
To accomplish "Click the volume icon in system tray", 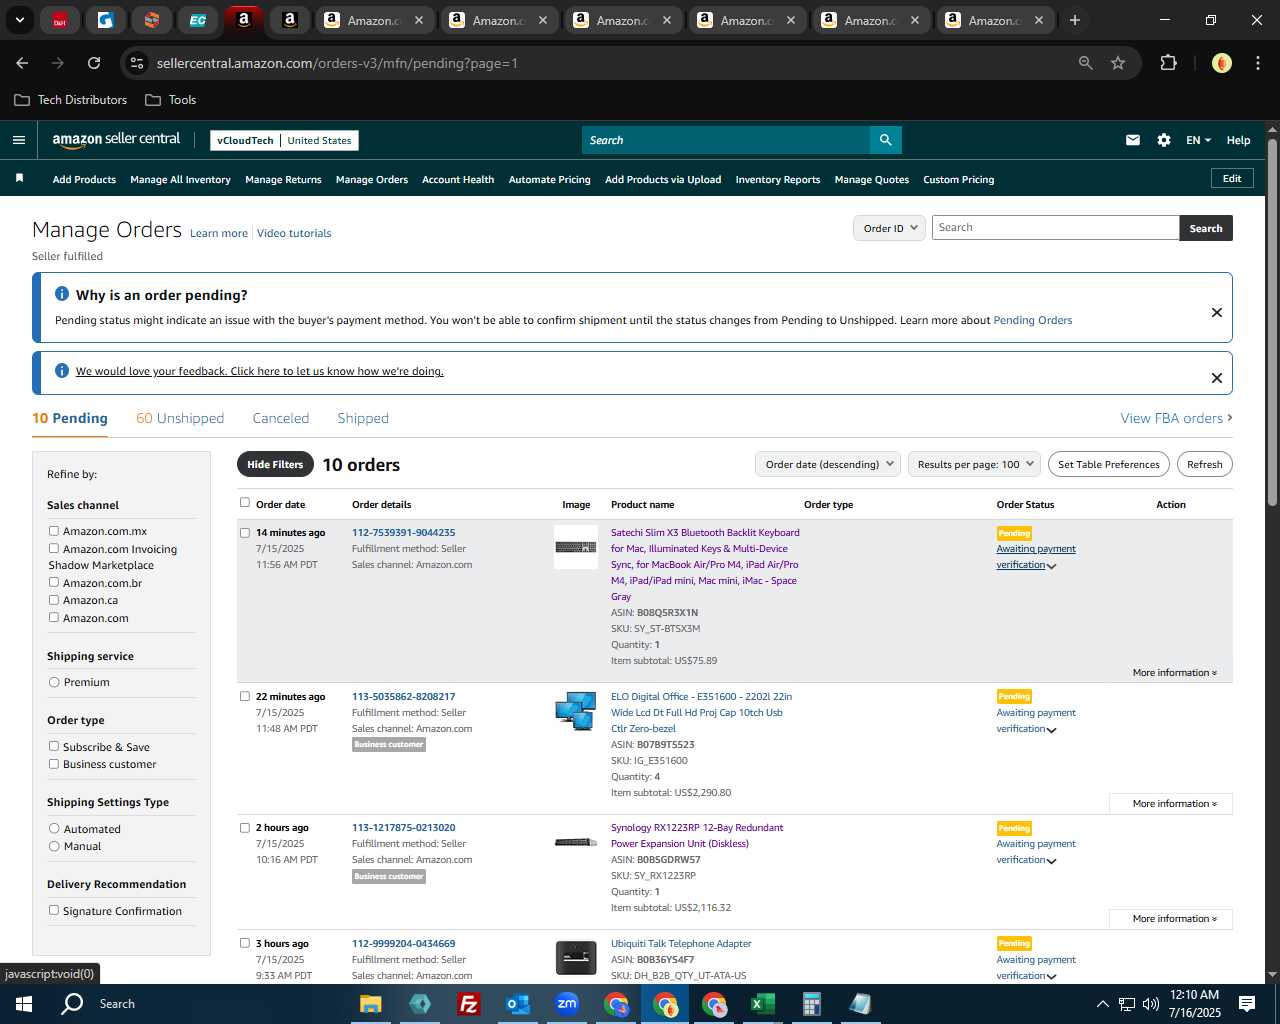I will click(1150, 1004).
